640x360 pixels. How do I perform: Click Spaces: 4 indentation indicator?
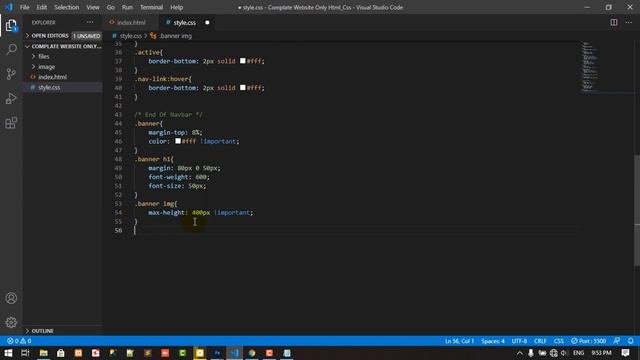[x=493, y=341]
